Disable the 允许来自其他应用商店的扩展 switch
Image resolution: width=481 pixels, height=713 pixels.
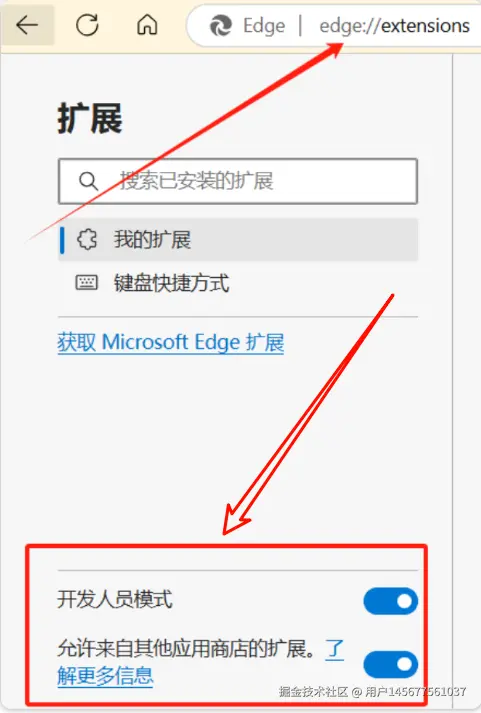[x=391, y=664]
